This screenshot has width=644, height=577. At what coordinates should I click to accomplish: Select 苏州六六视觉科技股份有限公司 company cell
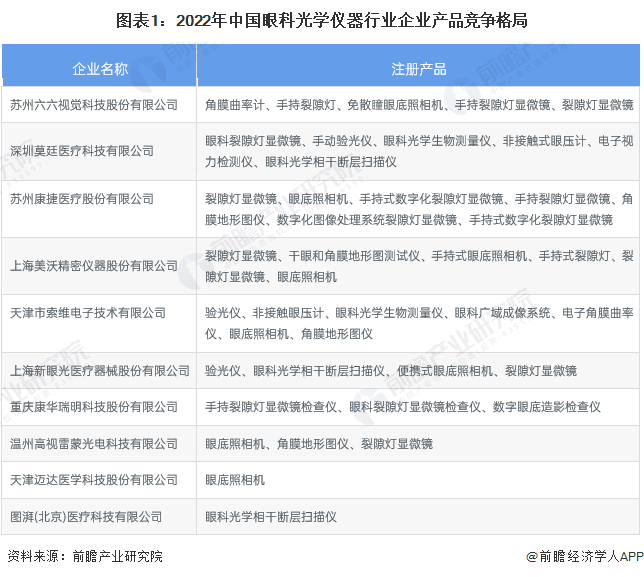tap(99, 105)
